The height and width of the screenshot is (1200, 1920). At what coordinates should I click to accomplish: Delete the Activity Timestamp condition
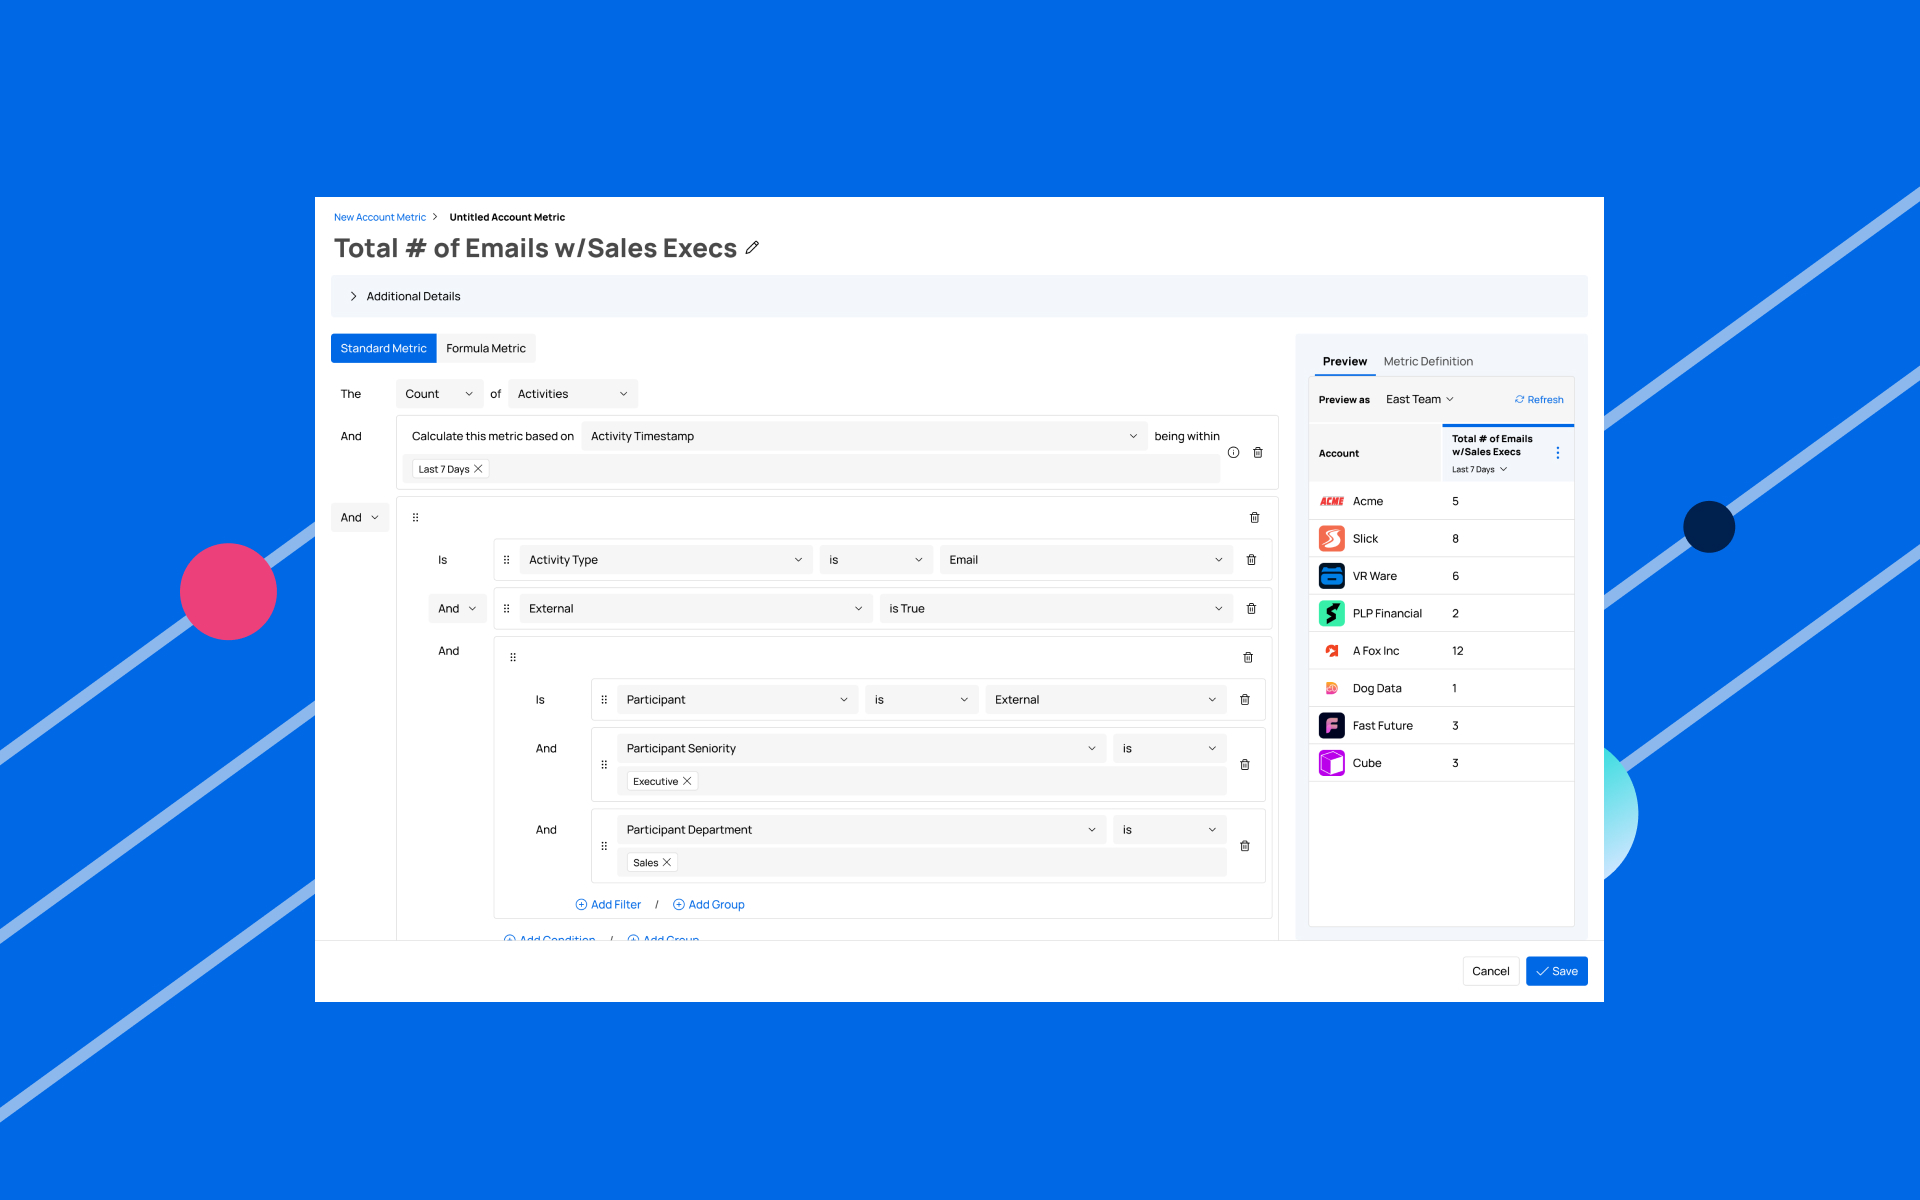click(x=1258, y=453)
